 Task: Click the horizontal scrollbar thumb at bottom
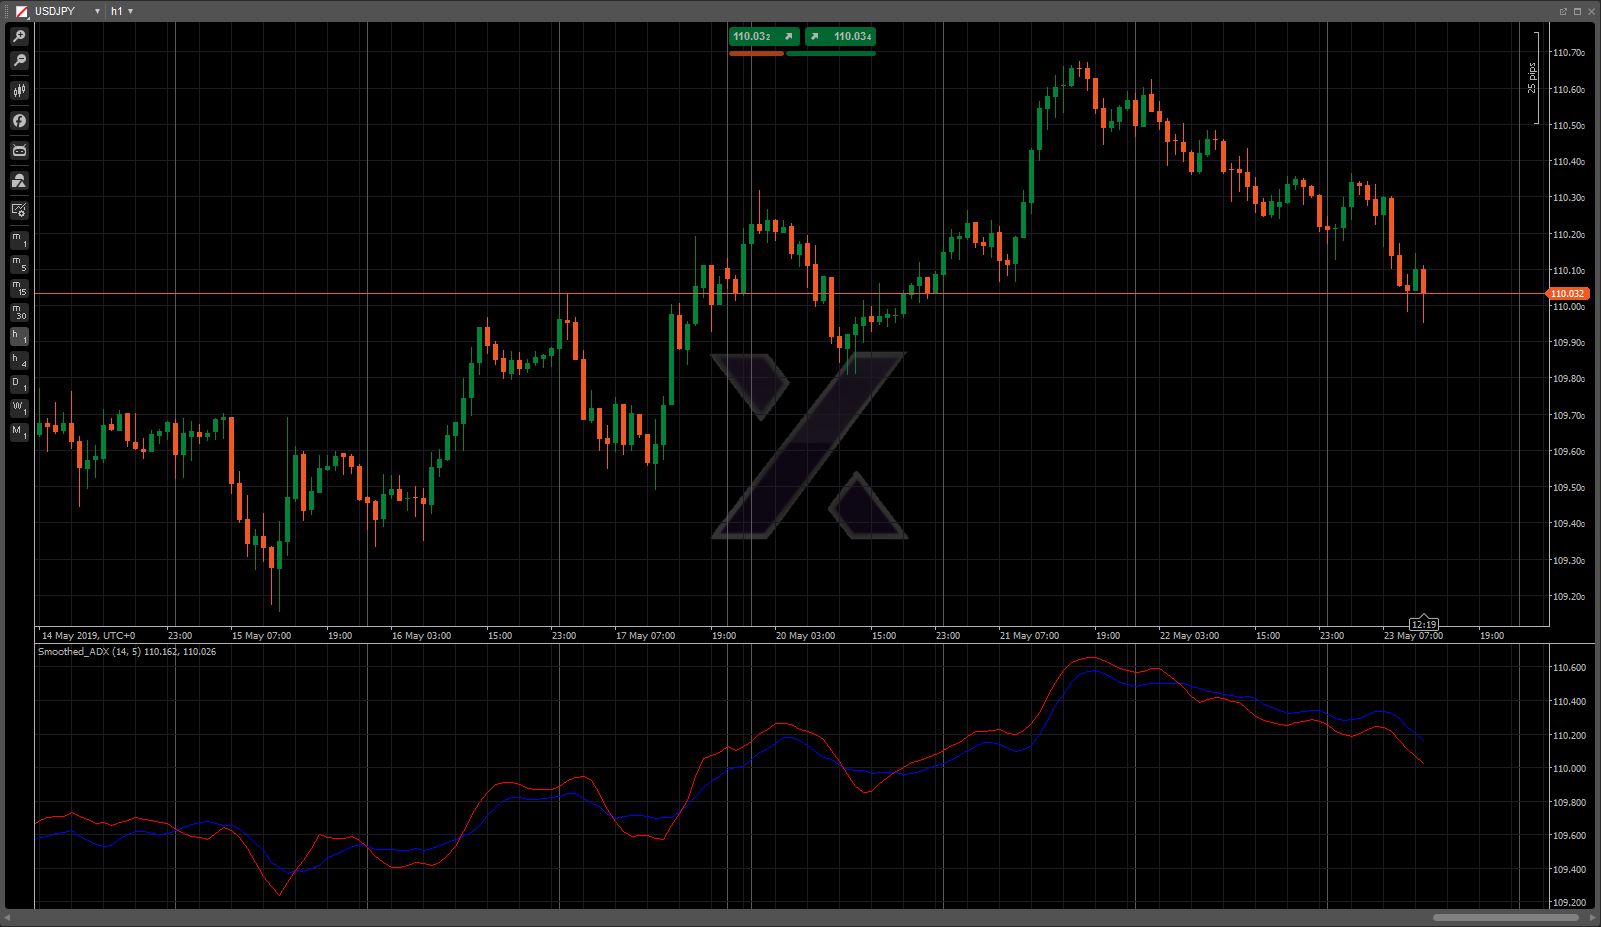click(1505, 917)
